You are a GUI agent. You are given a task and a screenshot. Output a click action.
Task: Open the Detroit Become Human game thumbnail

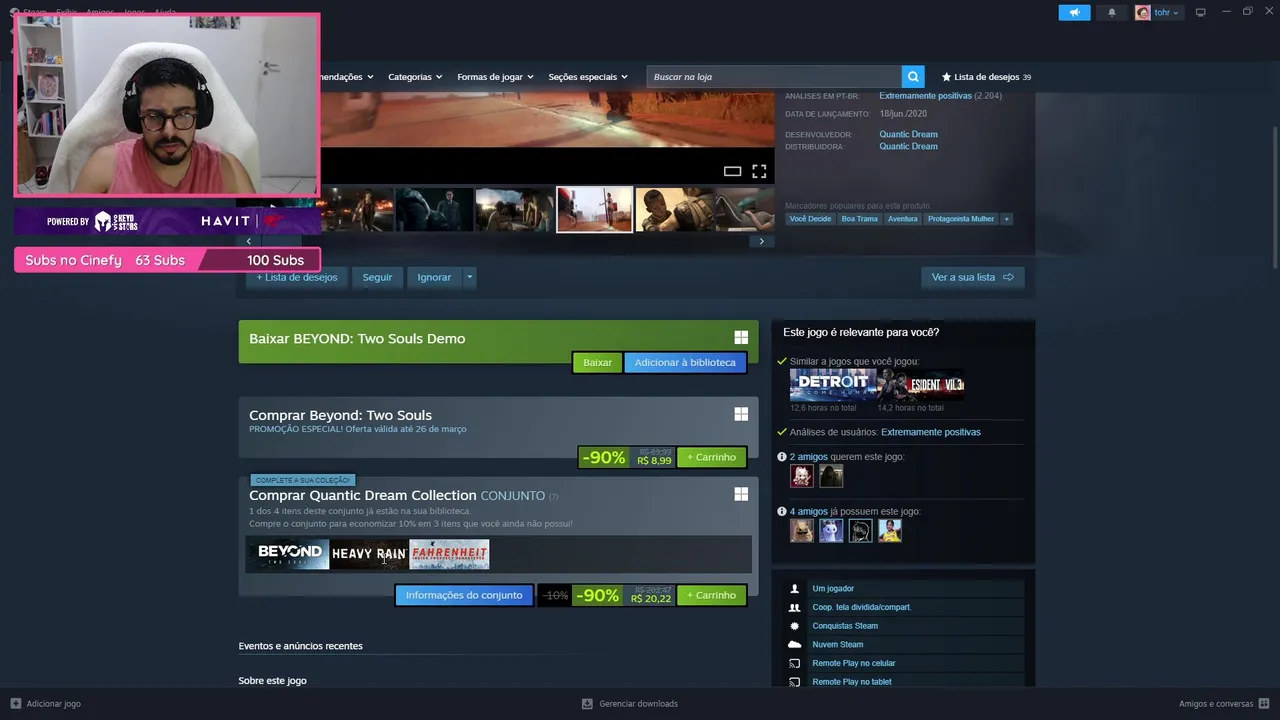click(833, 385)
